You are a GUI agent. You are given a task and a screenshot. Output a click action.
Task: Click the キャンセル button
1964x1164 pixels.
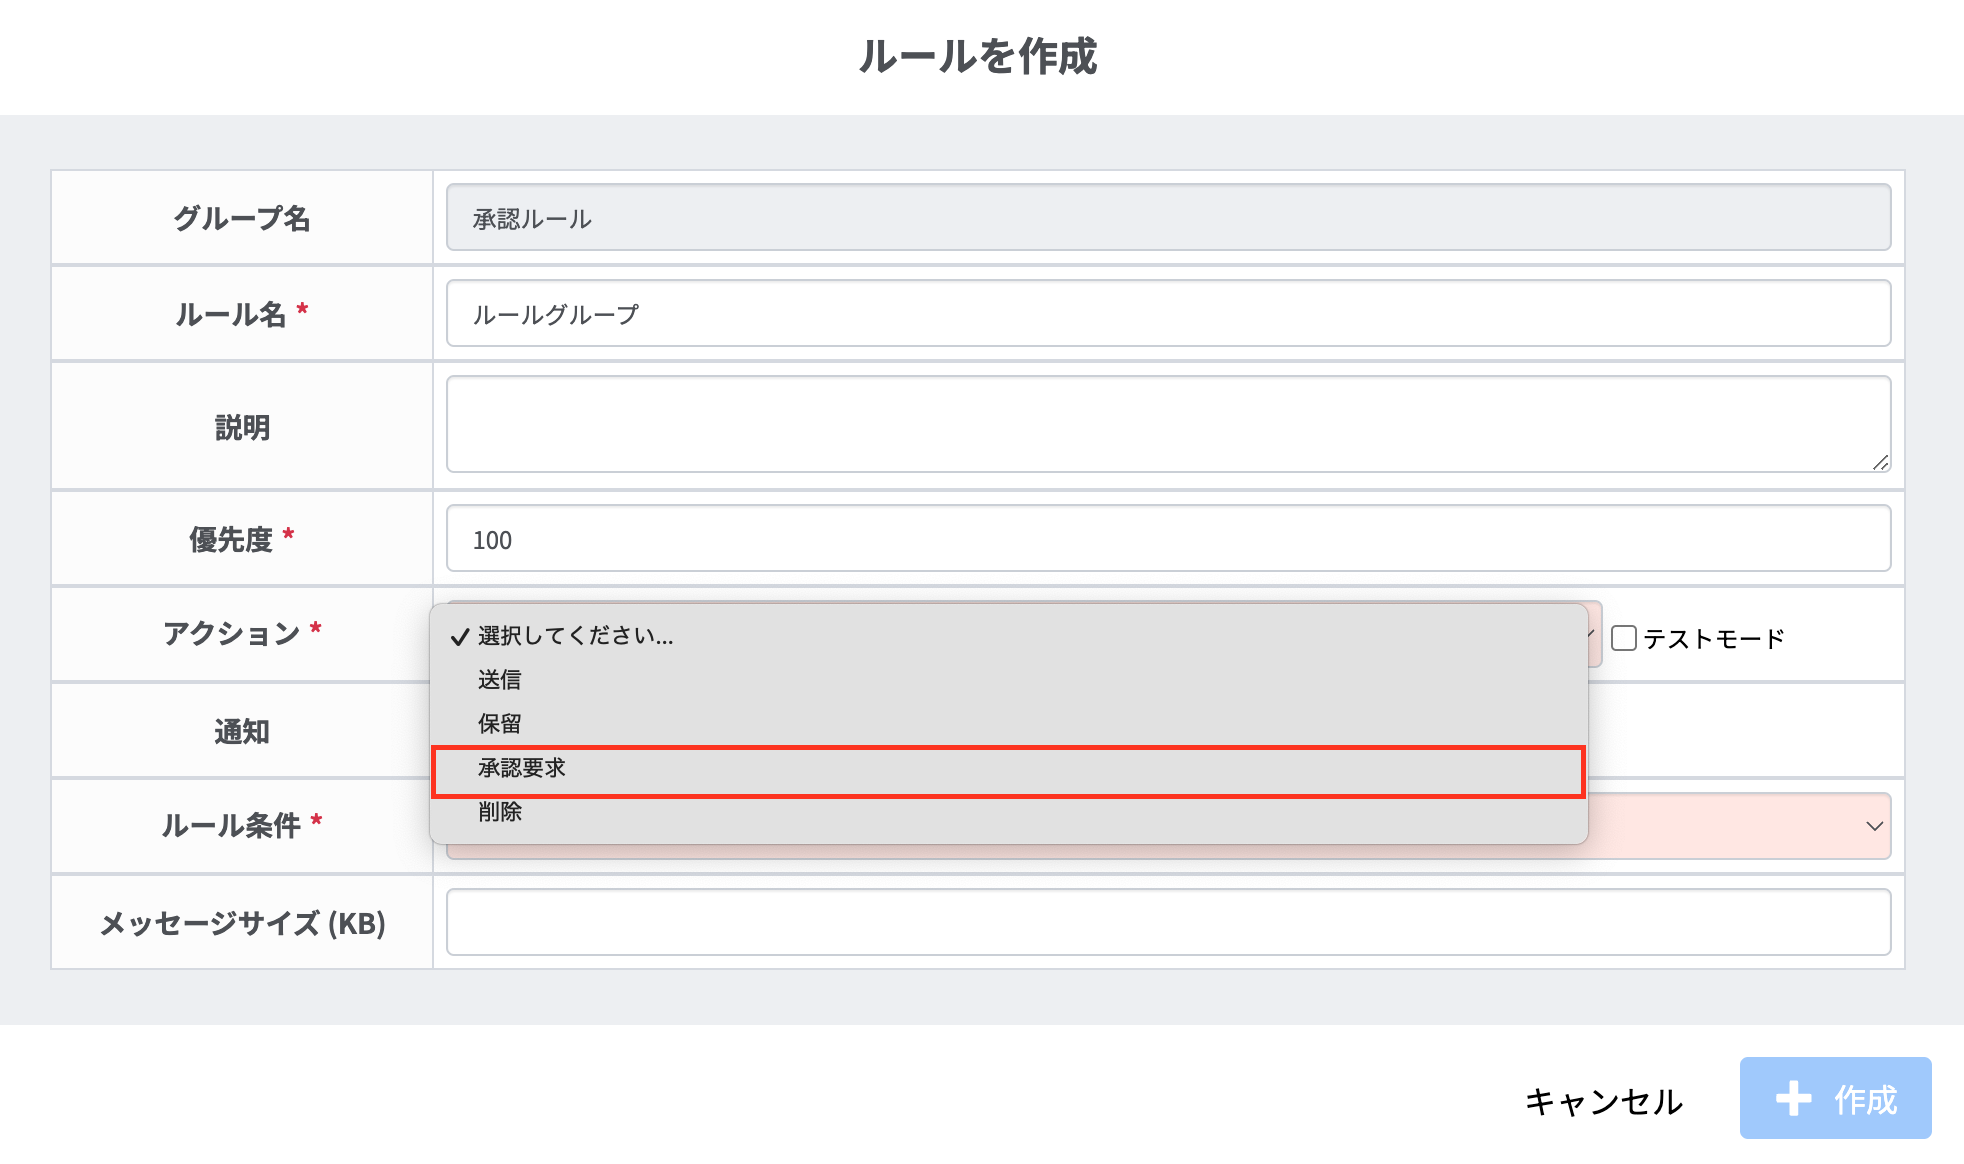coord(1604,1101)
